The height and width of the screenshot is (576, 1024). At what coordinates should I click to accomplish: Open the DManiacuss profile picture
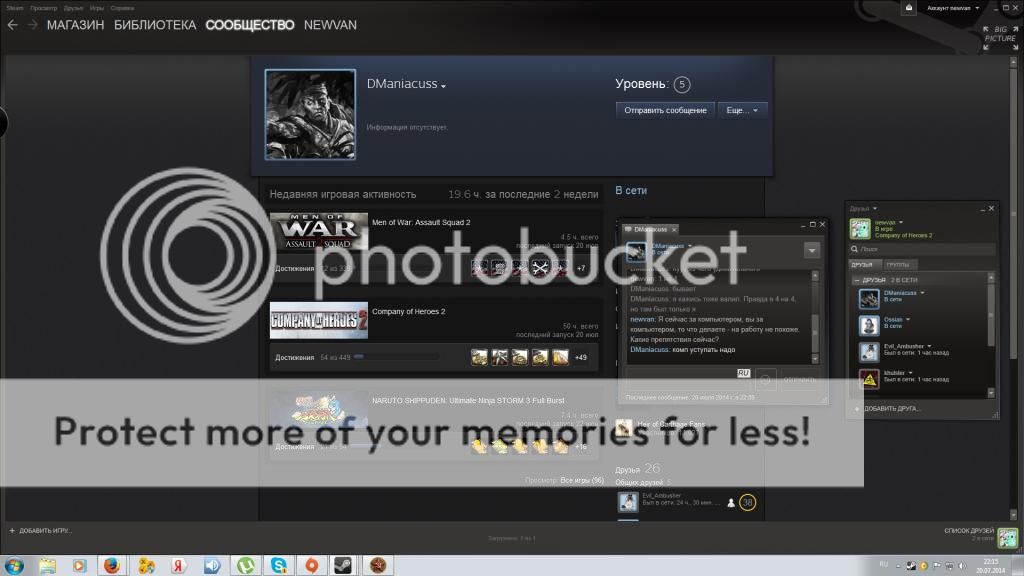click(310, 114)
